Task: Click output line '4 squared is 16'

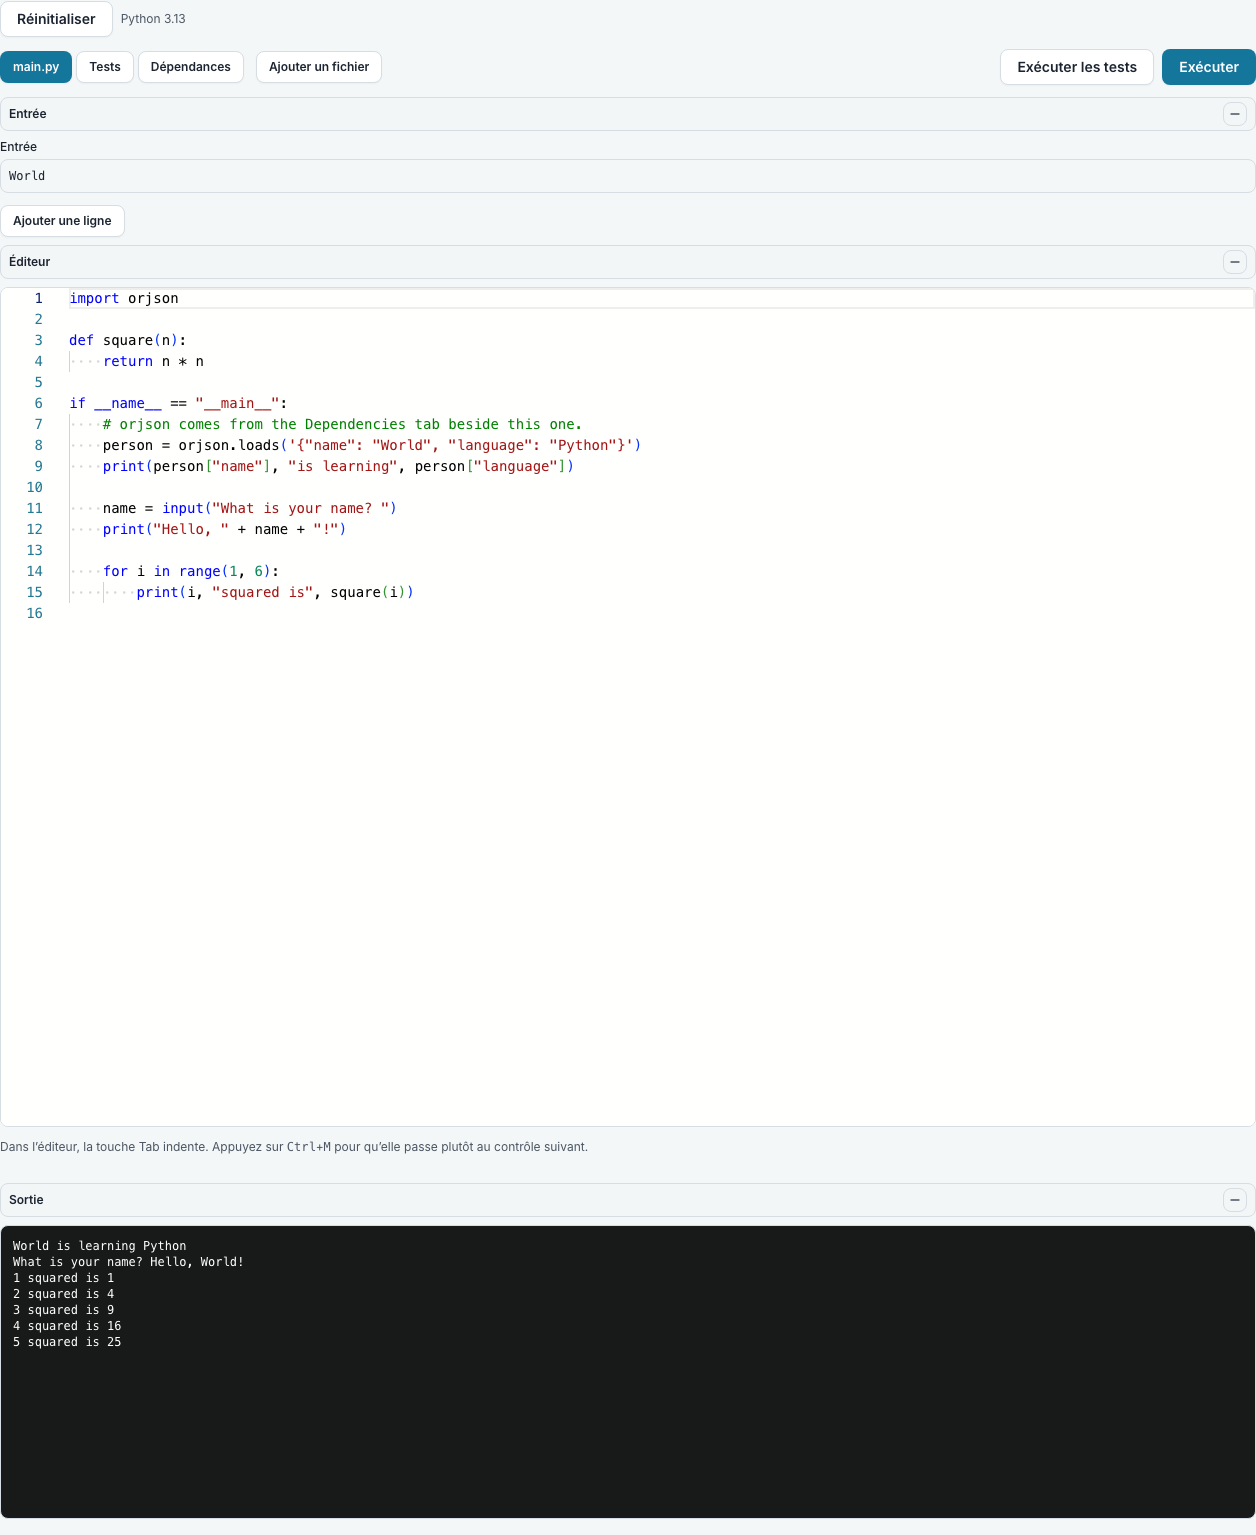Action: [67, 1326]
